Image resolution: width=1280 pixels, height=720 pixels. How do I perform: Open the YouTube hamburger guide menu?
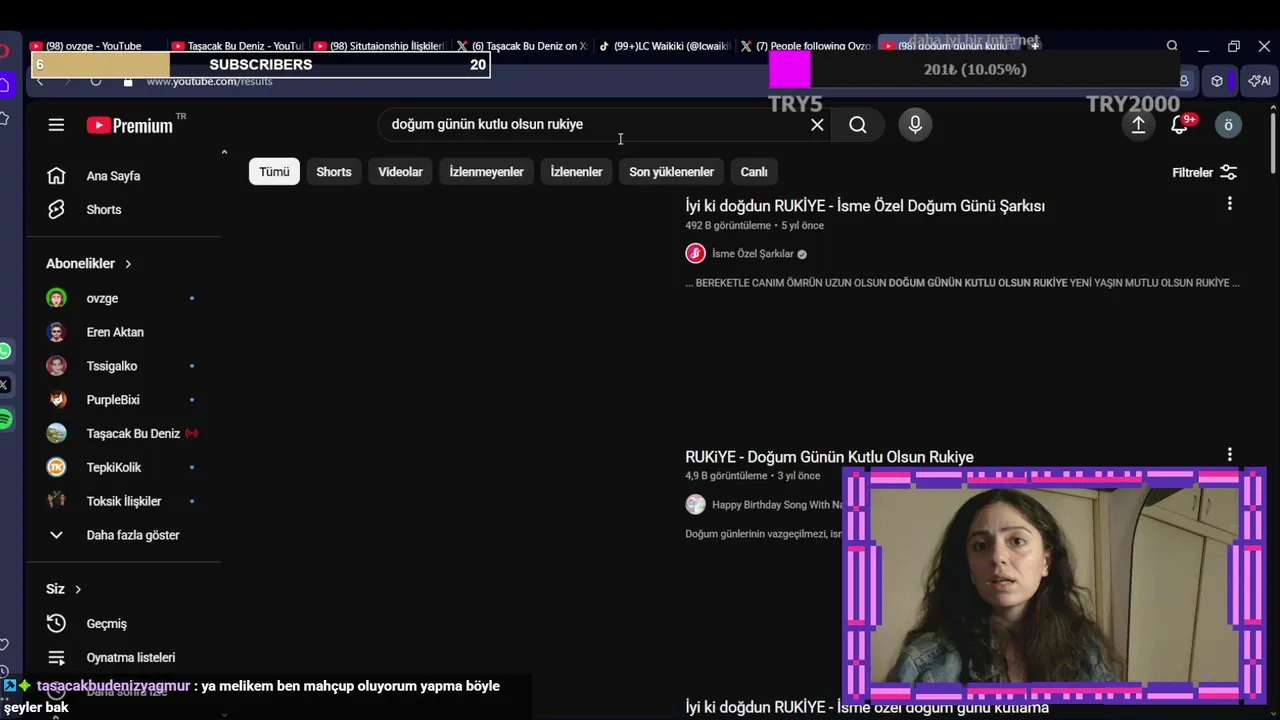click(x=56, y=125)
